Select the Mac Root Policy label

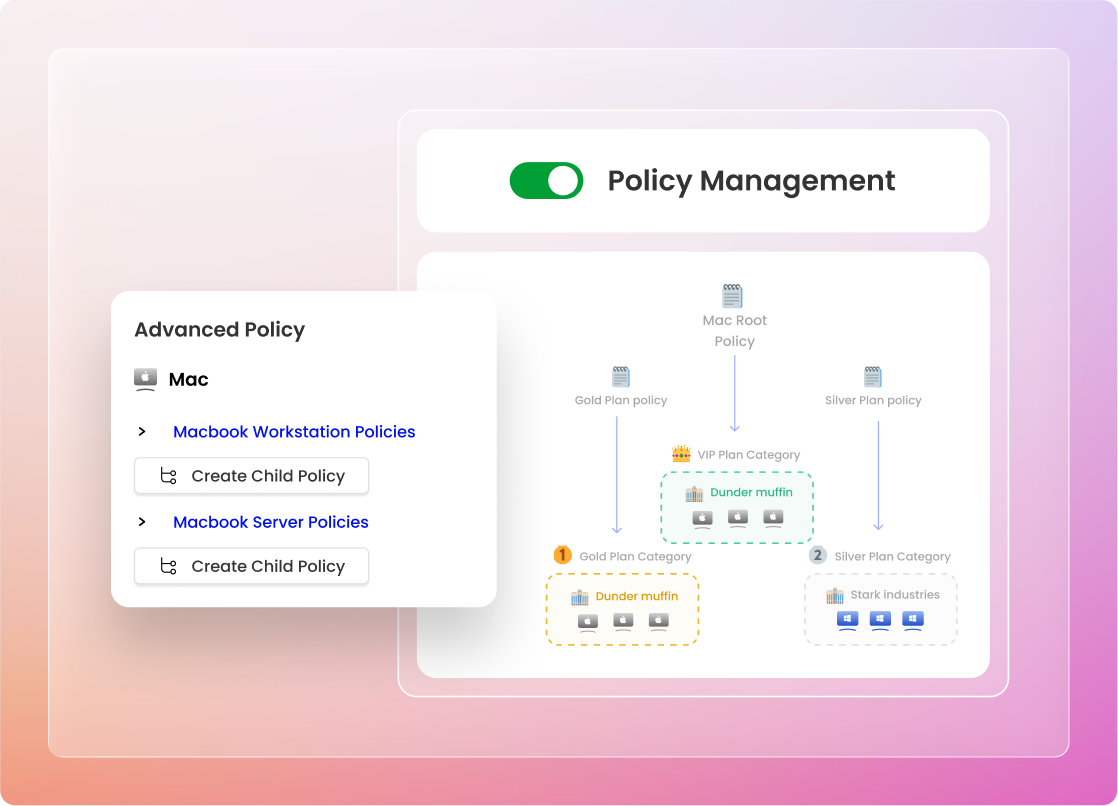pyautogui.click(x=734, y=331)
